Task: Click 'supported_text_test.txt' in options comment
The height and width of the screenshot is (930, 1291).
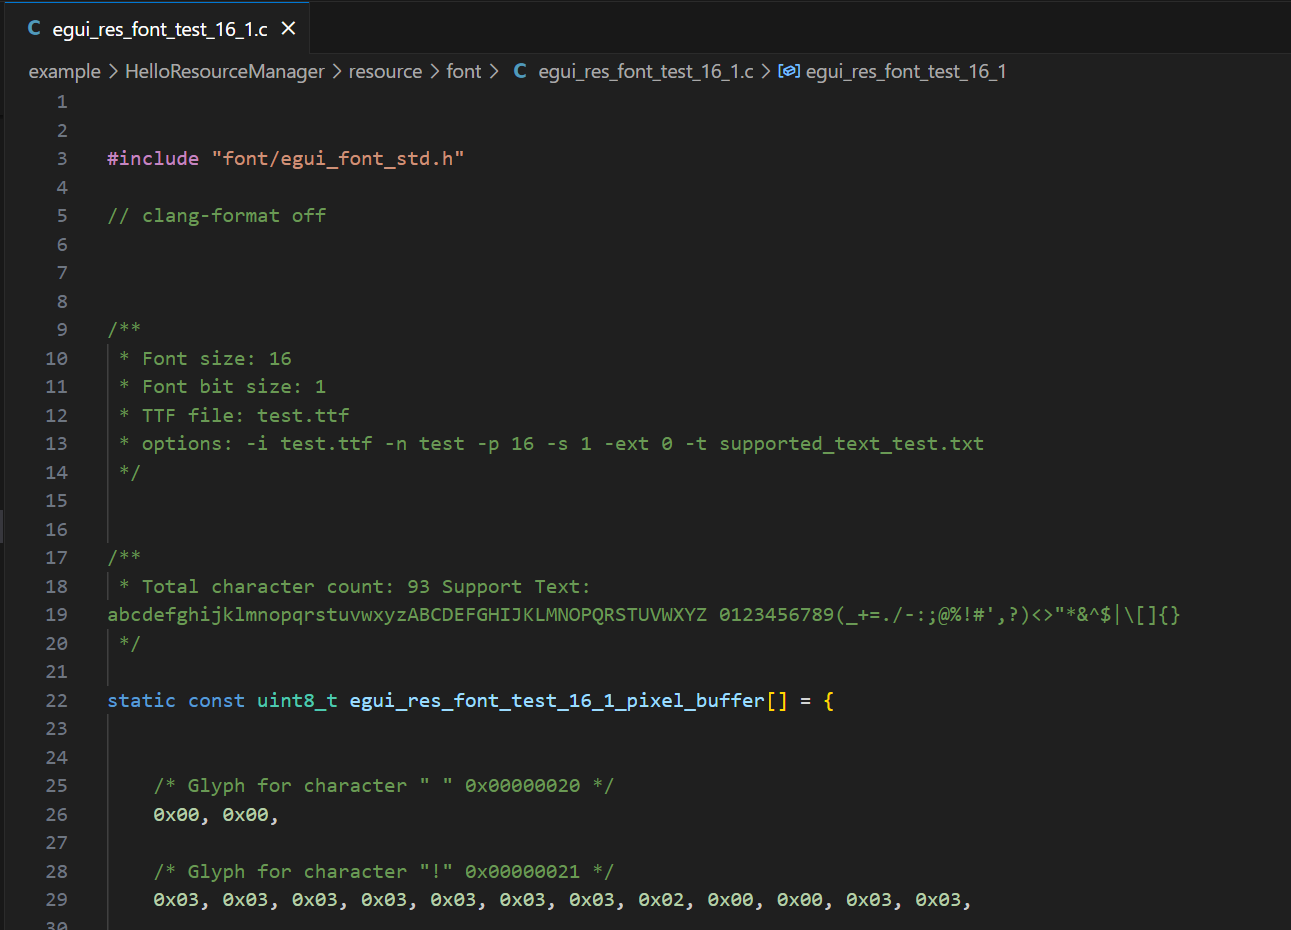Action: [852, 444]
